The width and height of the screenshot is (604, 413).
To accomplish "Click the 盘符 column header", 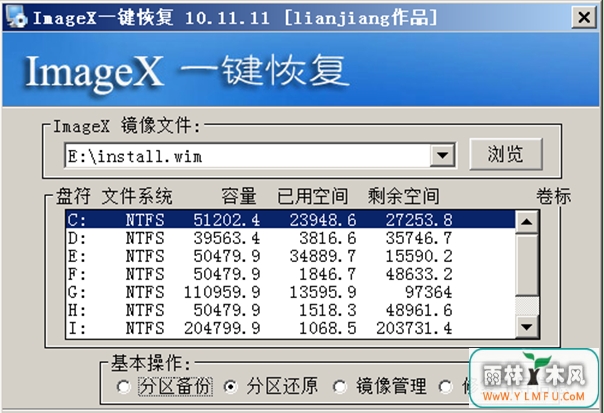I will 73,196.
